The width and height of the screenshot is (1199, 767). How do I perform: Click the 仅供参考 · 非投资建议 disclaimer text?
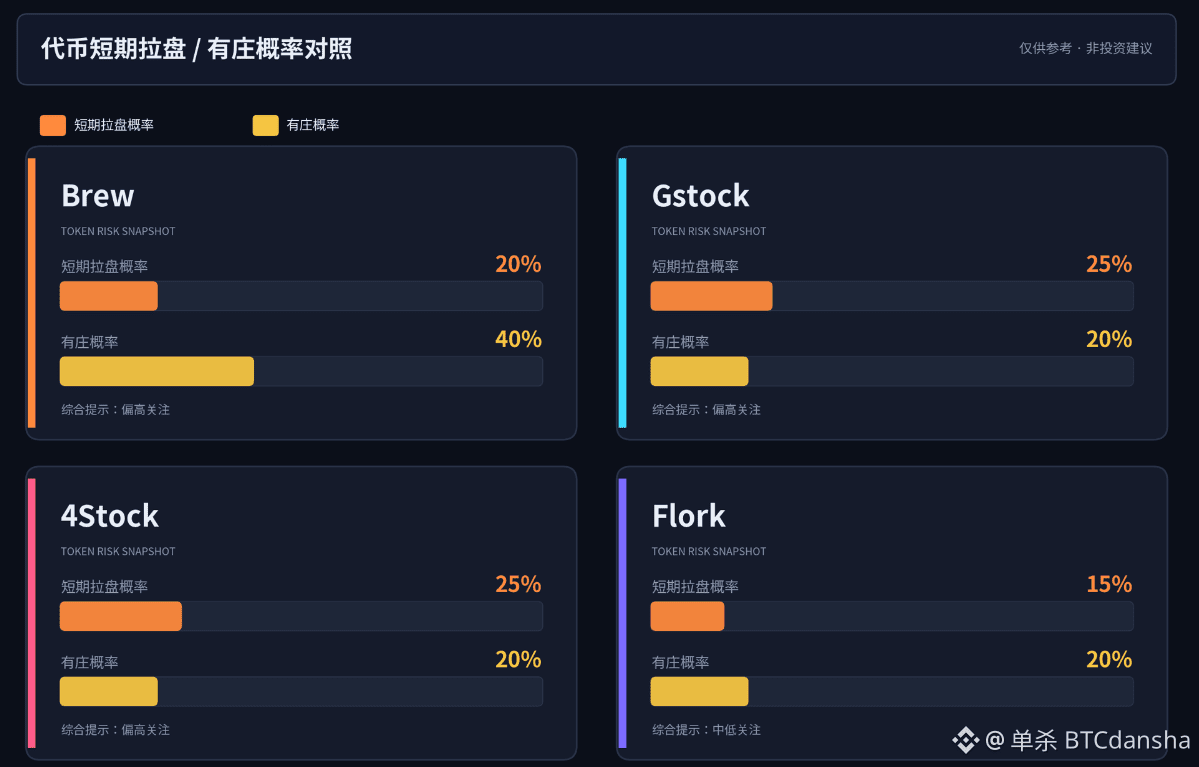click(1085, 48)
